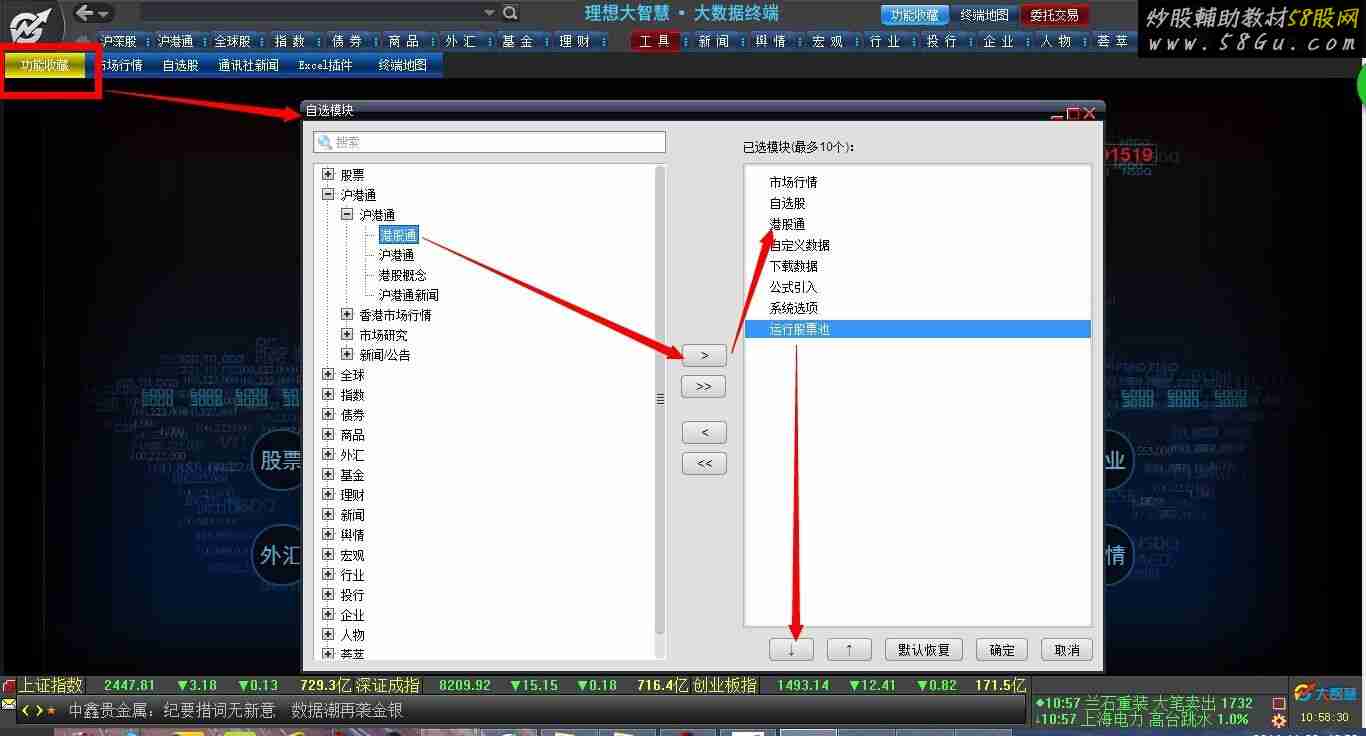Select the red 工具 menu

click(x=655, y=41)
